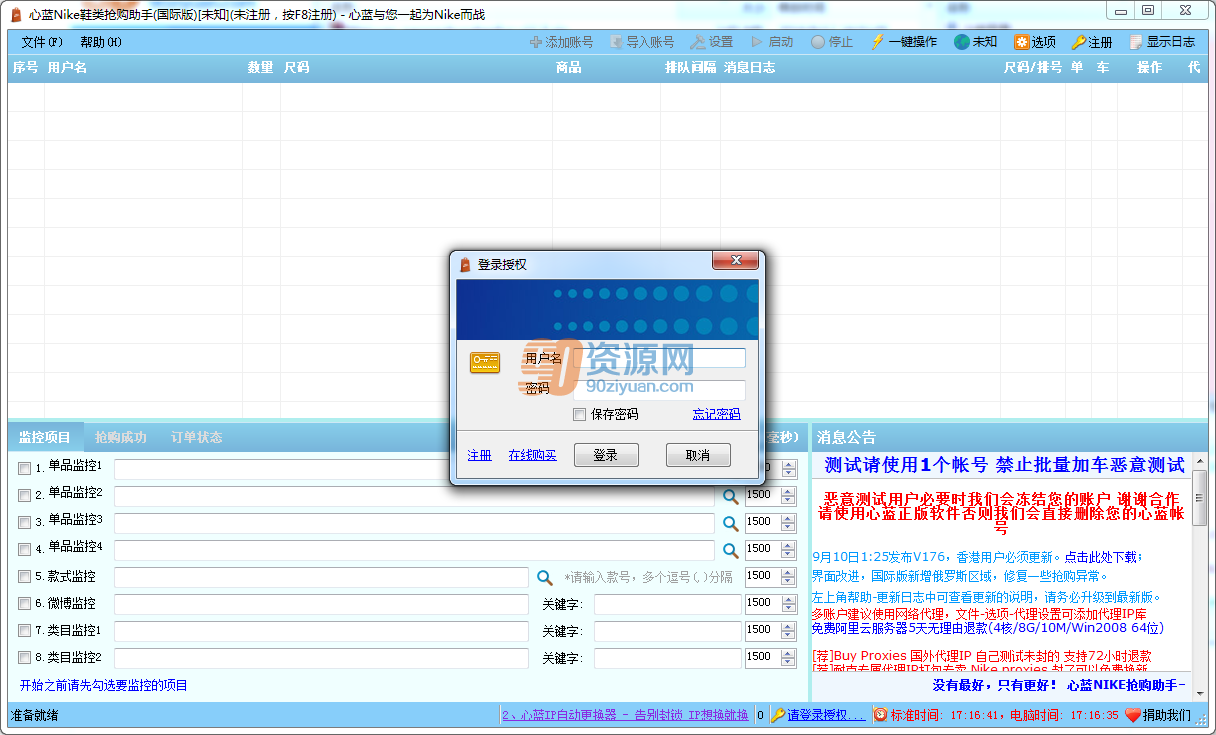Click interval stepper for 微博监控 row
The height and width of the screenshot is (735, 1216).
789,603
